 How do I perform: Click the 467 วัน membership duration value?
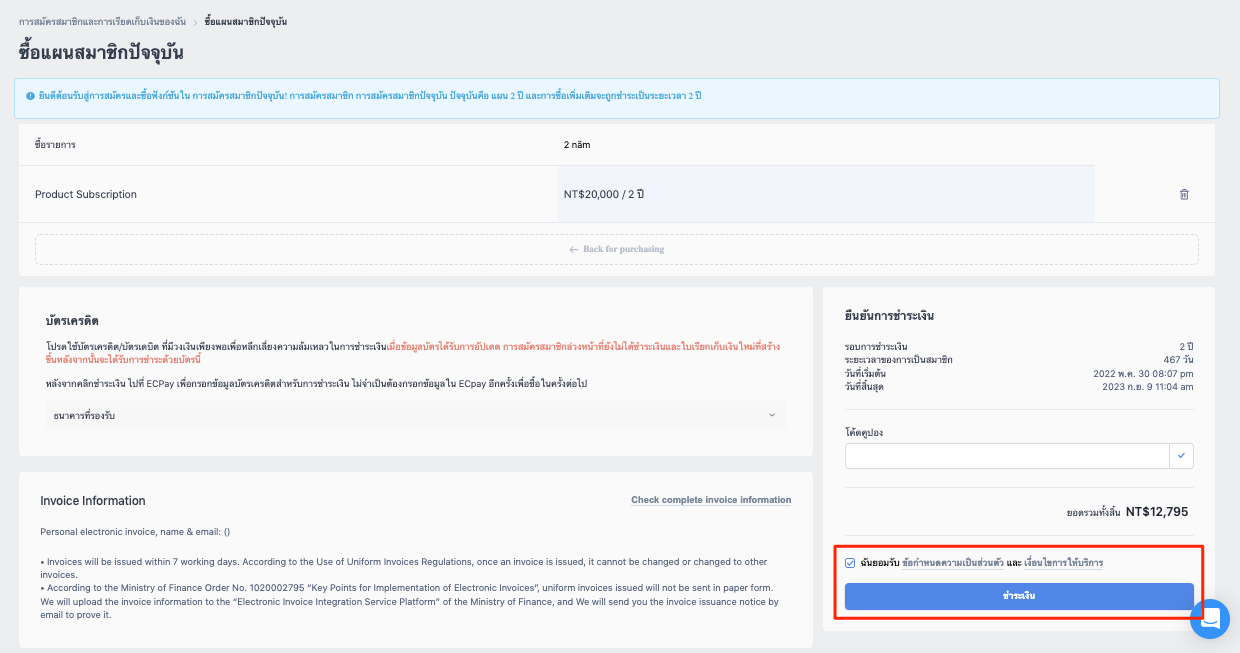(x=1178, y=359)
